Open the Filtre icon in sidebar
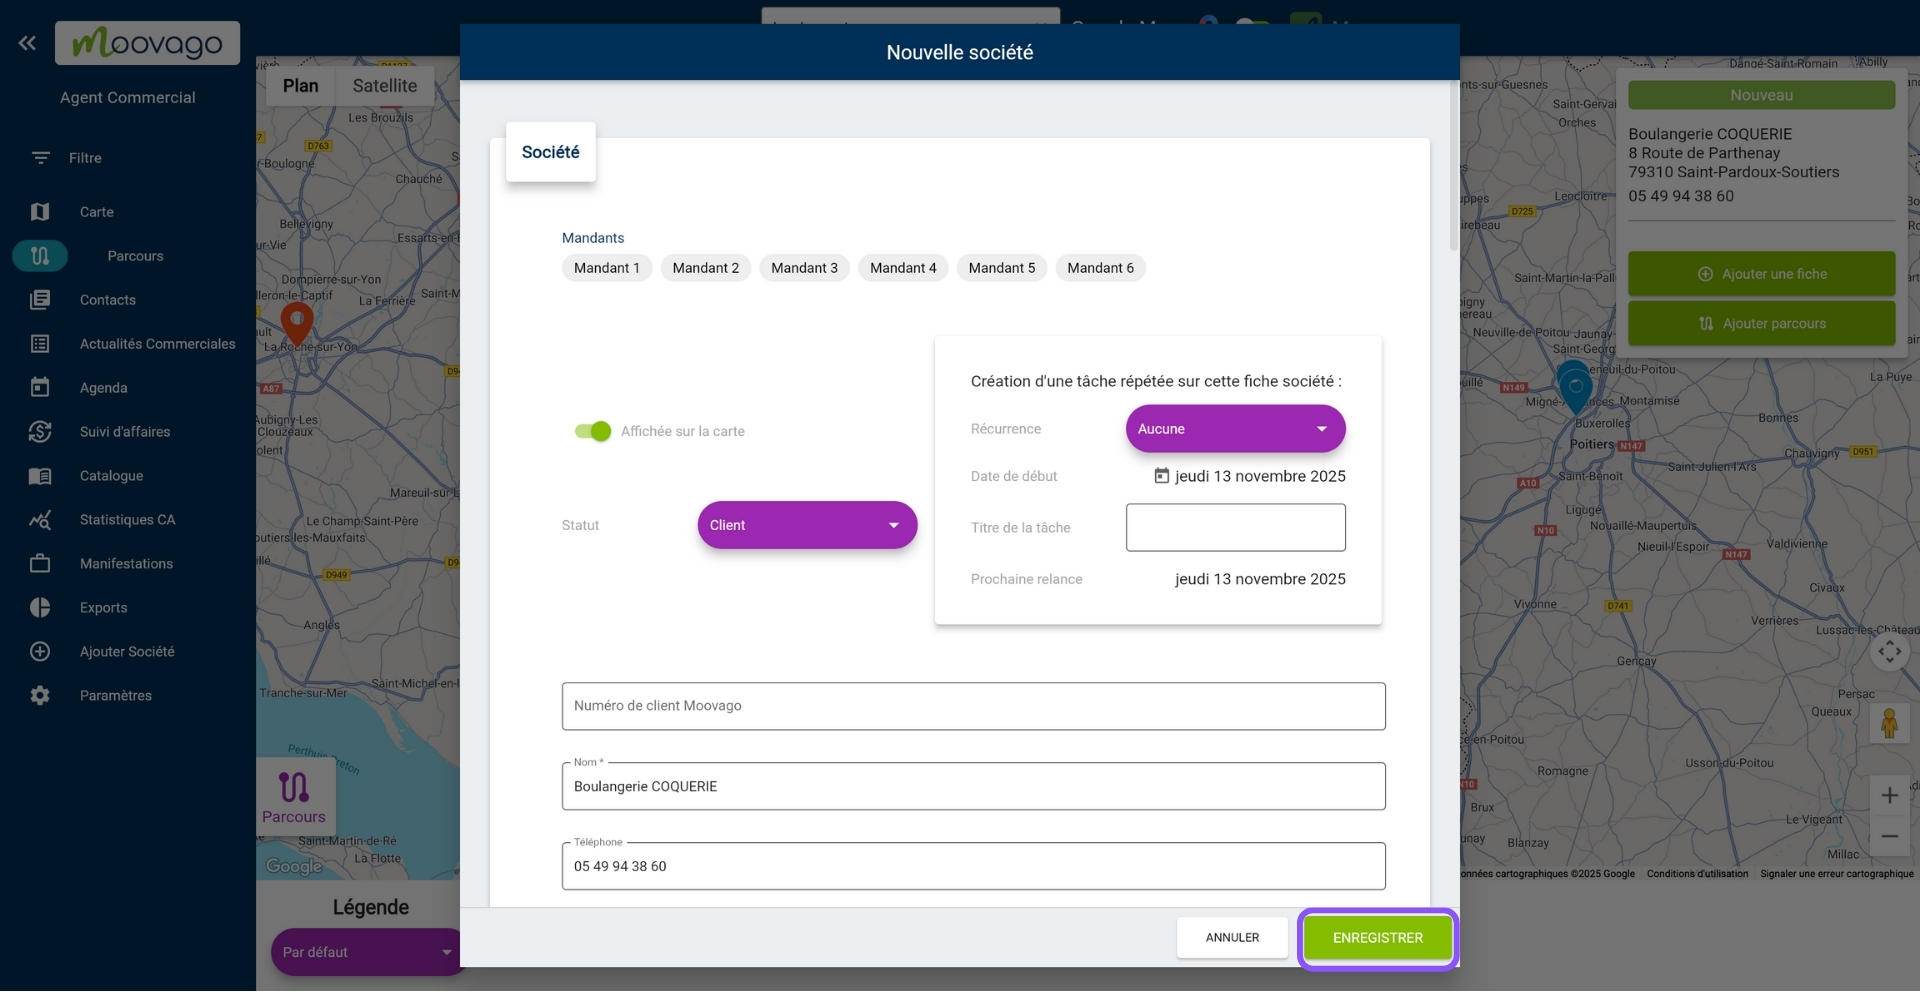Image resolution: width=1920 pixels, height=992 pixels. (40, 158)
